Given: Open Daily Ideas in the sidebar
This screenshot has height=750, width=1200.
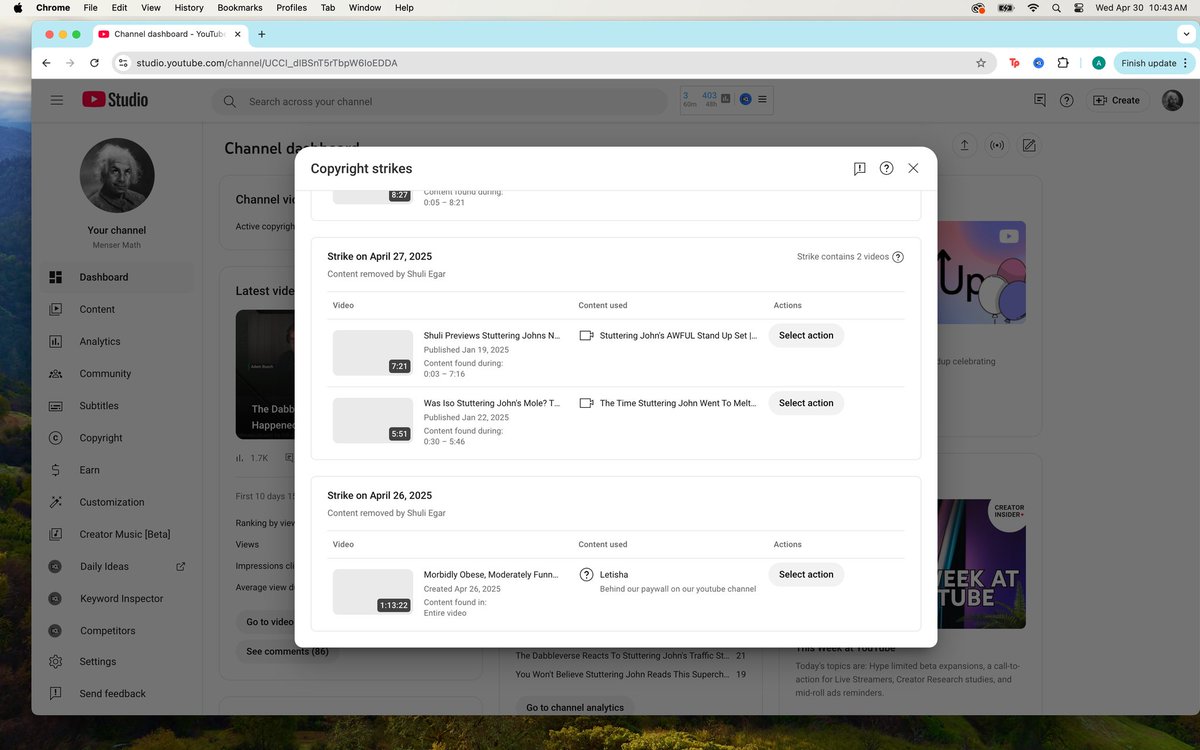Looking at the screenshot, I should (117, 566).
